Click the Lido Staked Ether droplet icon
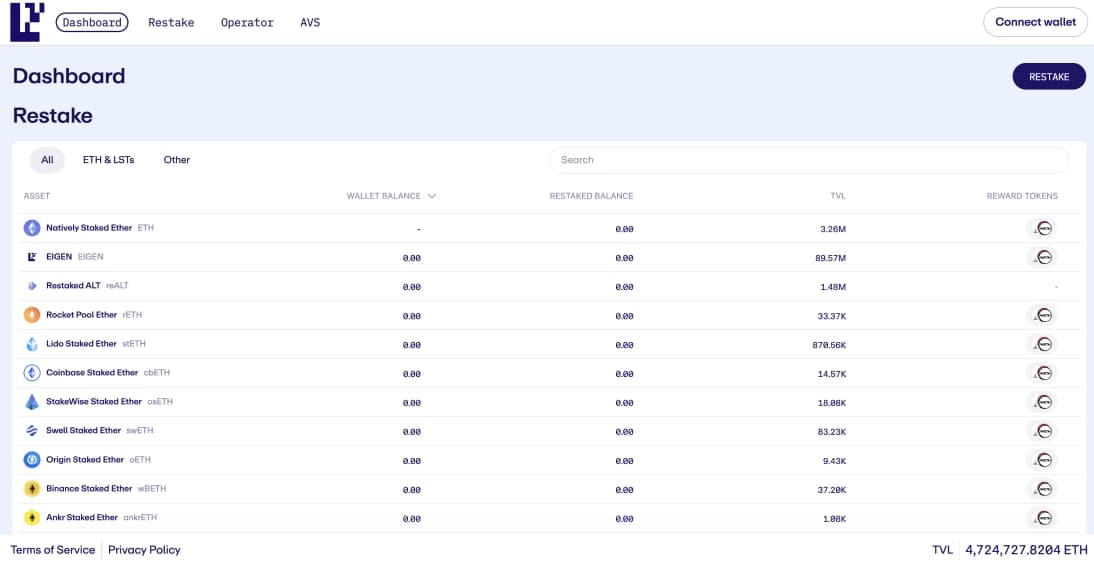This screenshot has width=1094, height=562. pyautogui.click(x=32, y=344)
